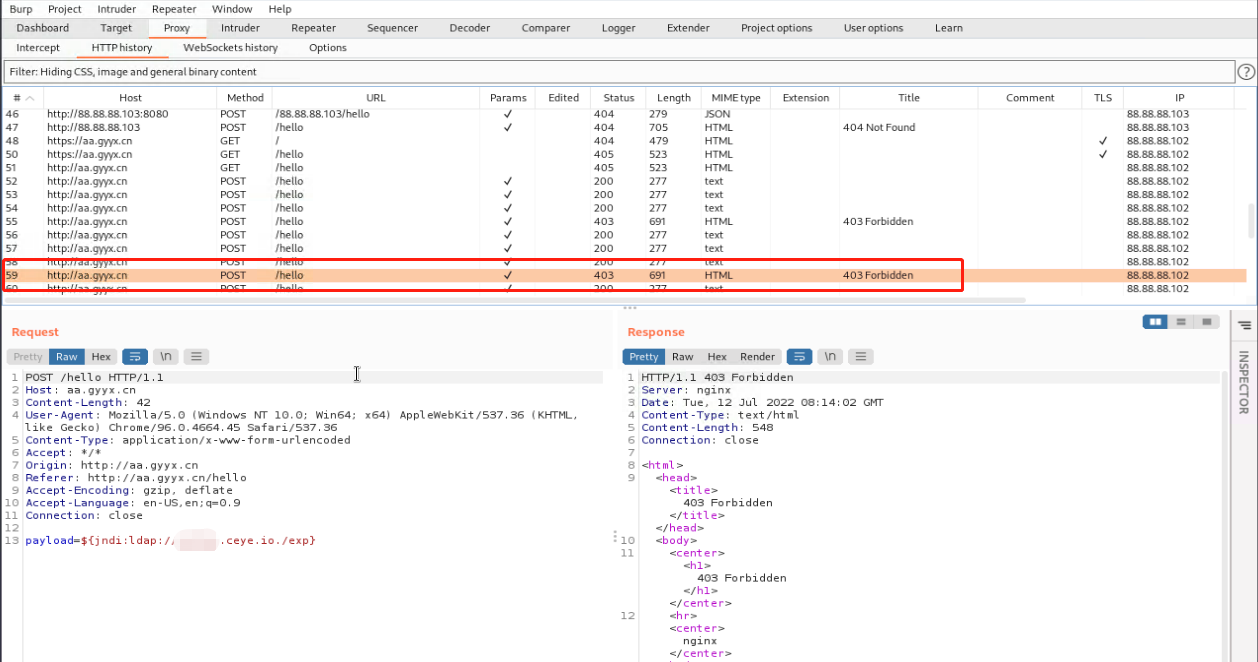Sort by the # column arrow
The height and width of the screenshot is (662, 1258).
click(x=30, y=98)
